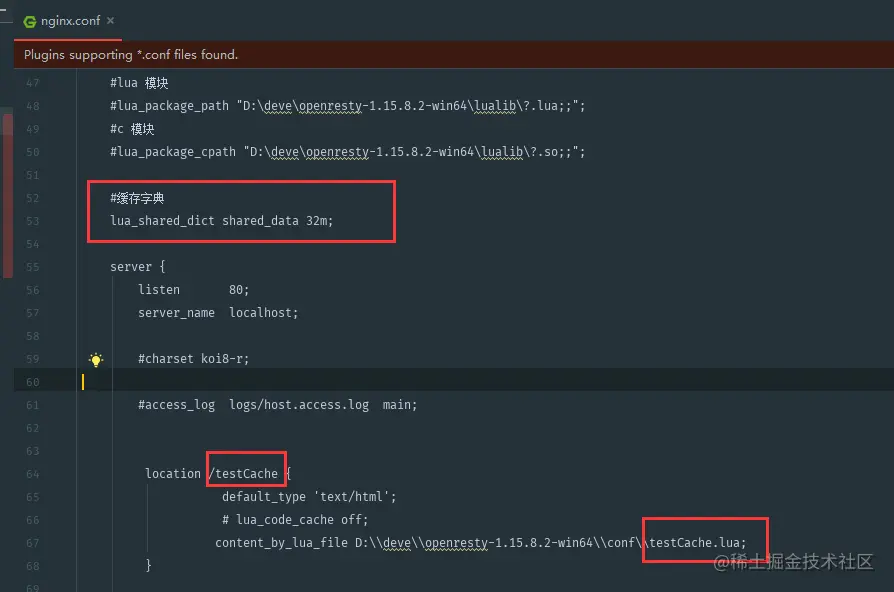894x592 pixels.
Task: Click '# lua_code_cache off;' comment
Action: pyautogui.click(x=295, y=520)
